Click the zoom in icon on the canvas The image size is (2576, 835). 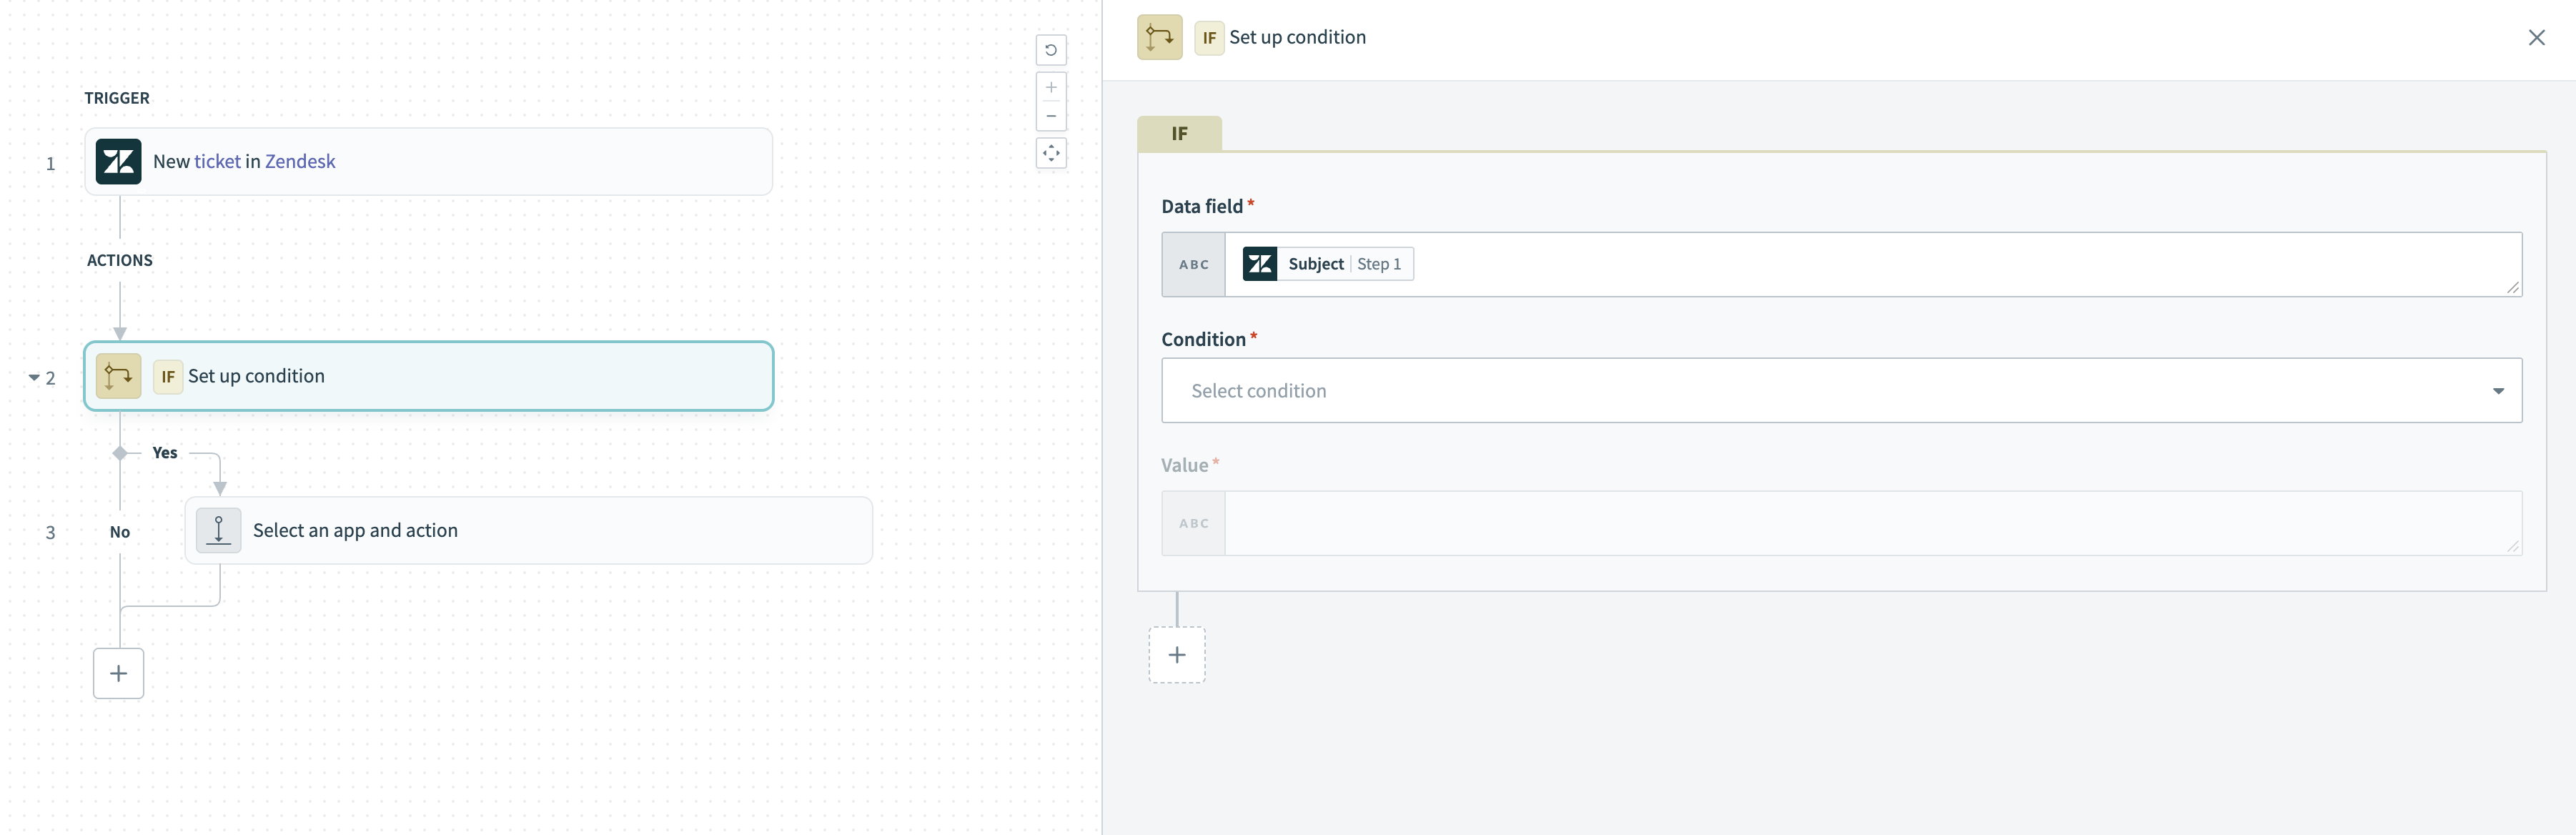(1051, 87)
